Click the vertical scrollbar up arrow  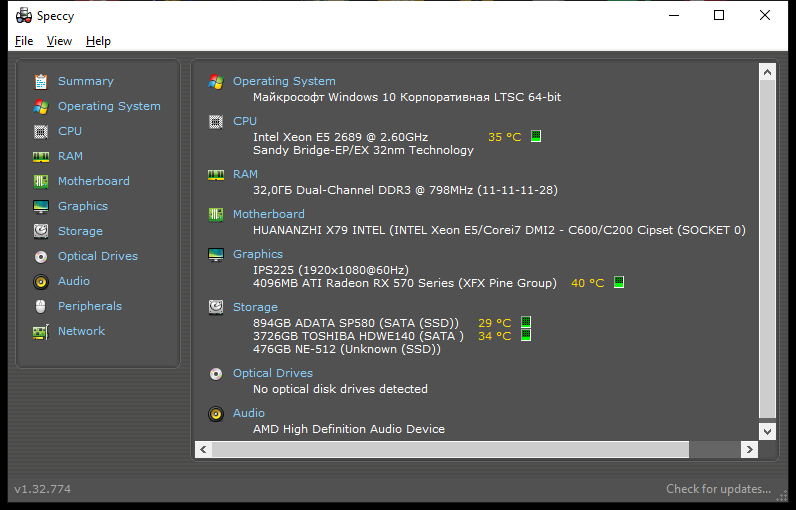tap(767, 72)
